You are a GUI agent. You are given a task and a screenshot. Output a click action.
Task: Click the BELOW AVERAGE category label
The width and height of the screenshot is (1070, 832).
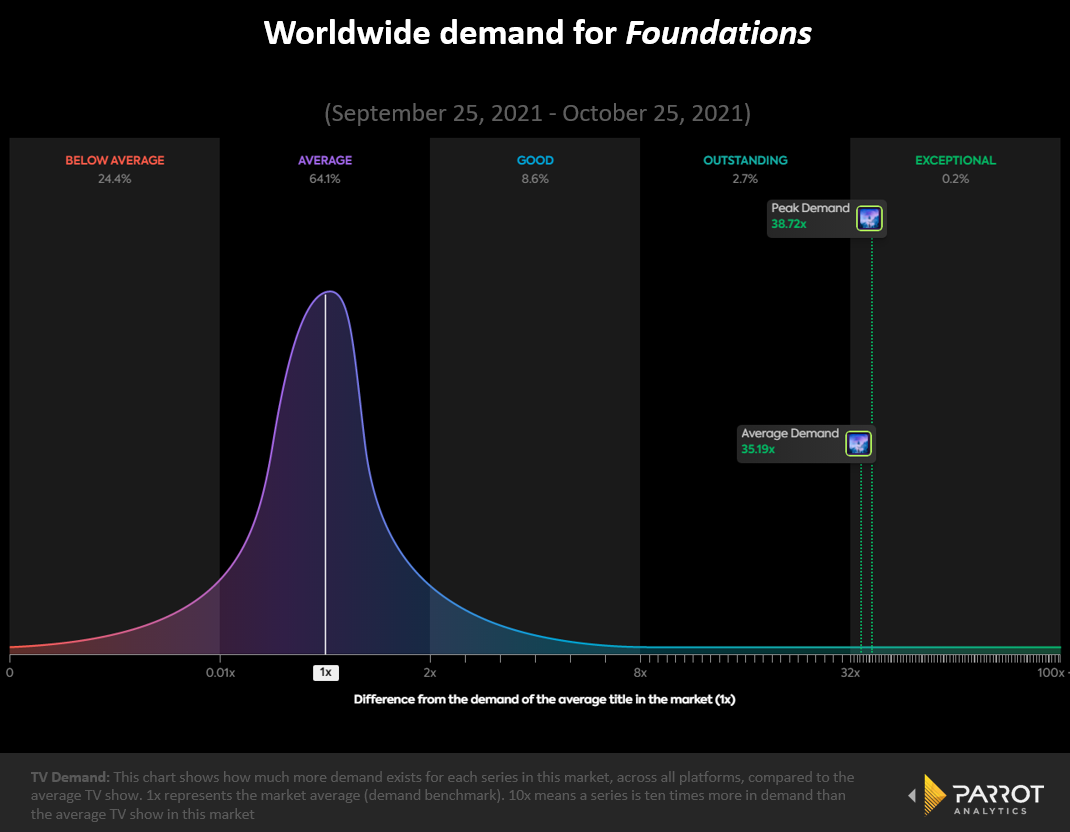(x=115, y=160)
